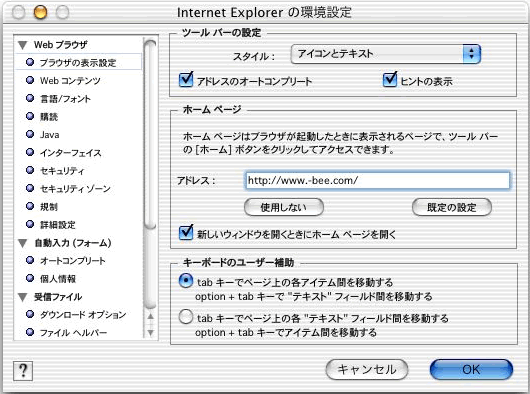This screenshot has width=530, height=394.
Task: Select Java in the settings list
Action: 50,134
